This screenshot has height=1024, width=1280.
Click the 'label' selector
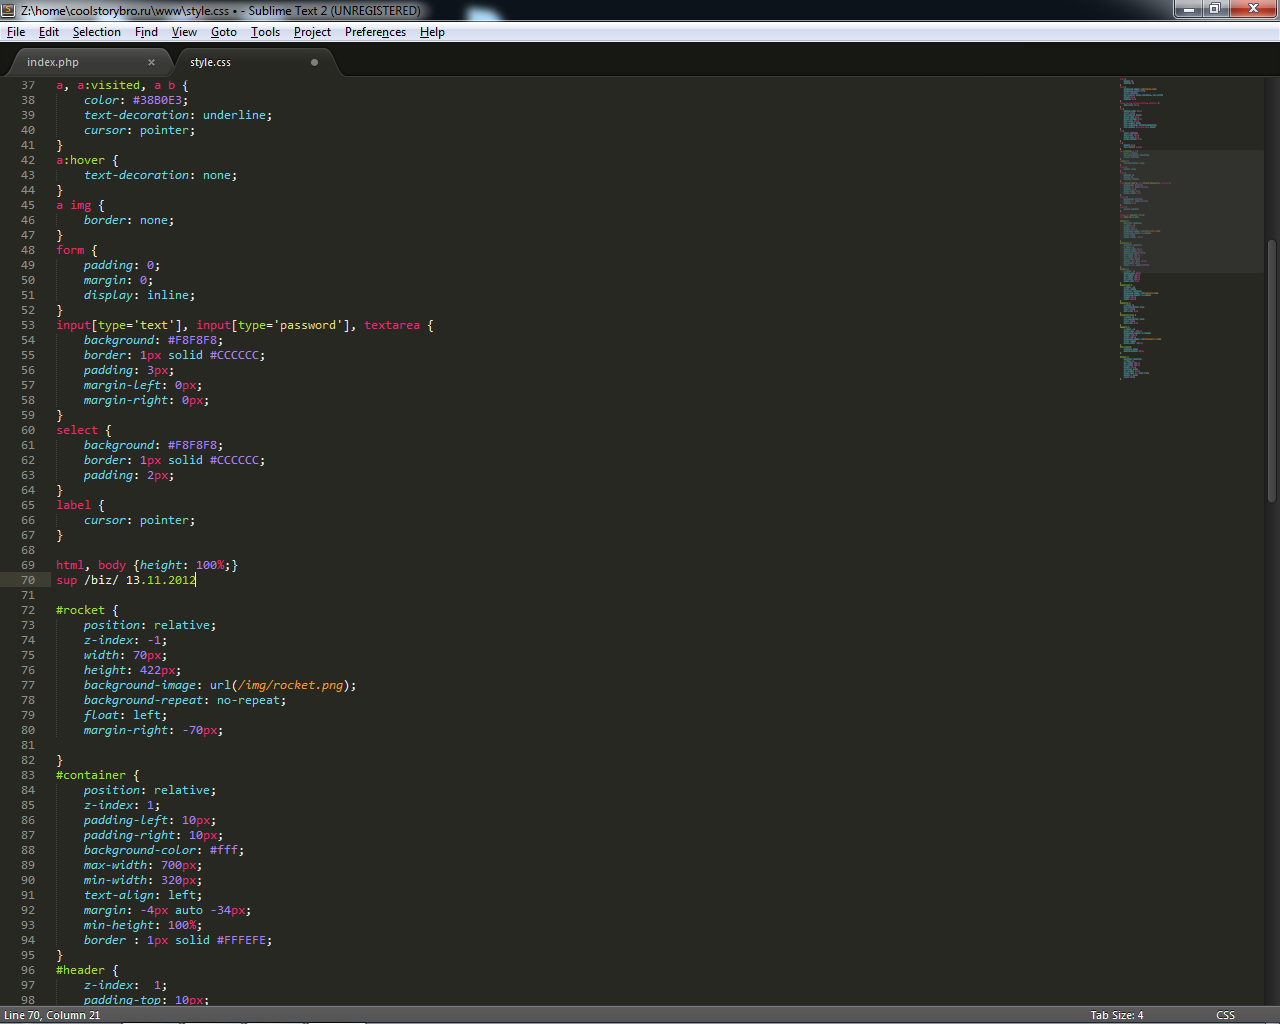(73, 505)
